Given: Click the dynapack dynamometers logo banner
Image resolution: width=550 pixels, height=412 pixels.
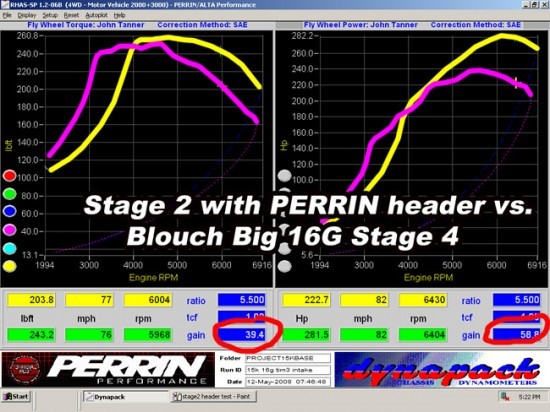Looking at the screenshot, I should click(x=442, y=370).
